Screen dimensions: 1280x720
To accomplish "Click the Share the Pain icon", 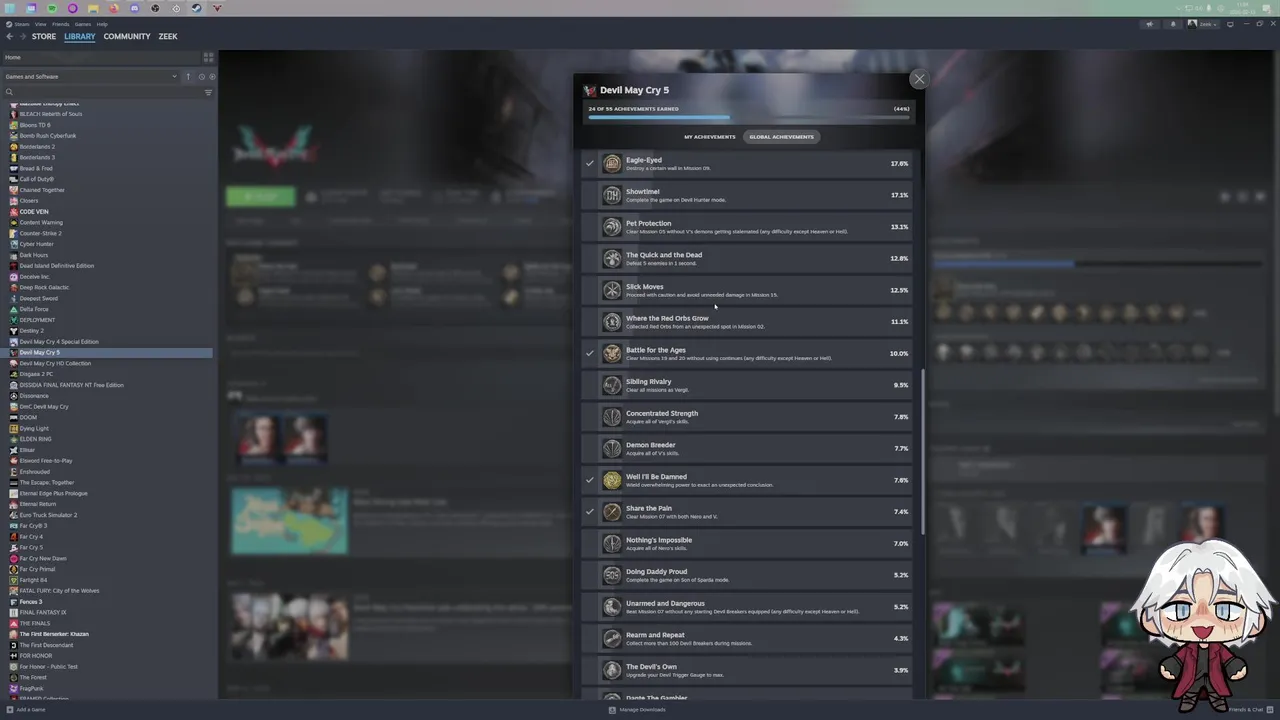I will [612, 512].
